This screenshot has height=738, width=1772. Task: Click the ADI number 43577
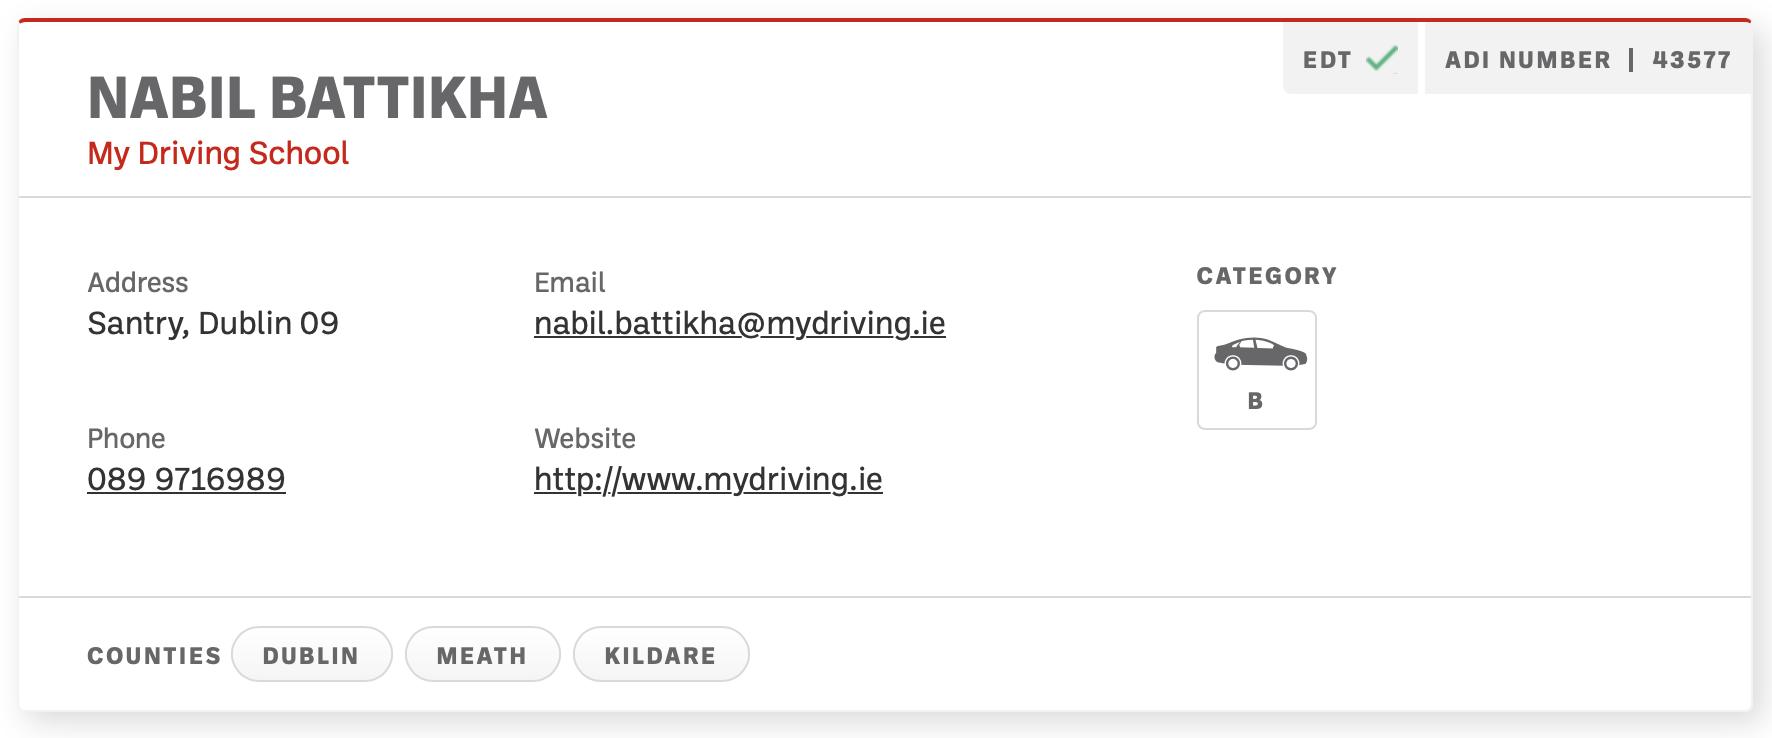point(1691,60)
